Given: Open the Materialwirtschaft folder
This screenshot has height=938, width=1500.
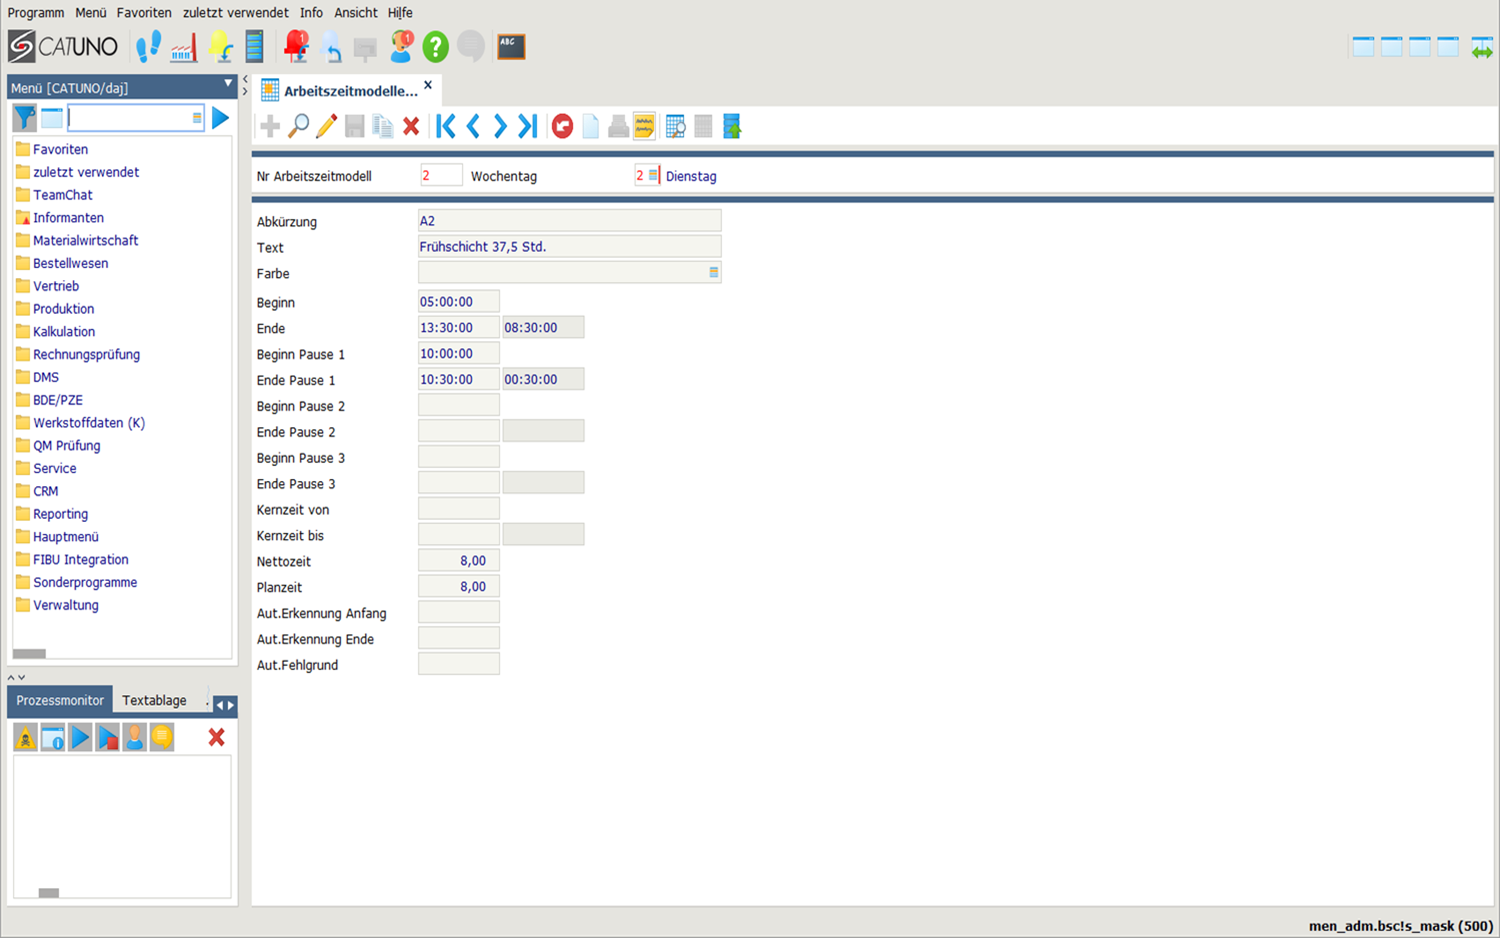Looking at the screenshot, I should coord(85,241).
